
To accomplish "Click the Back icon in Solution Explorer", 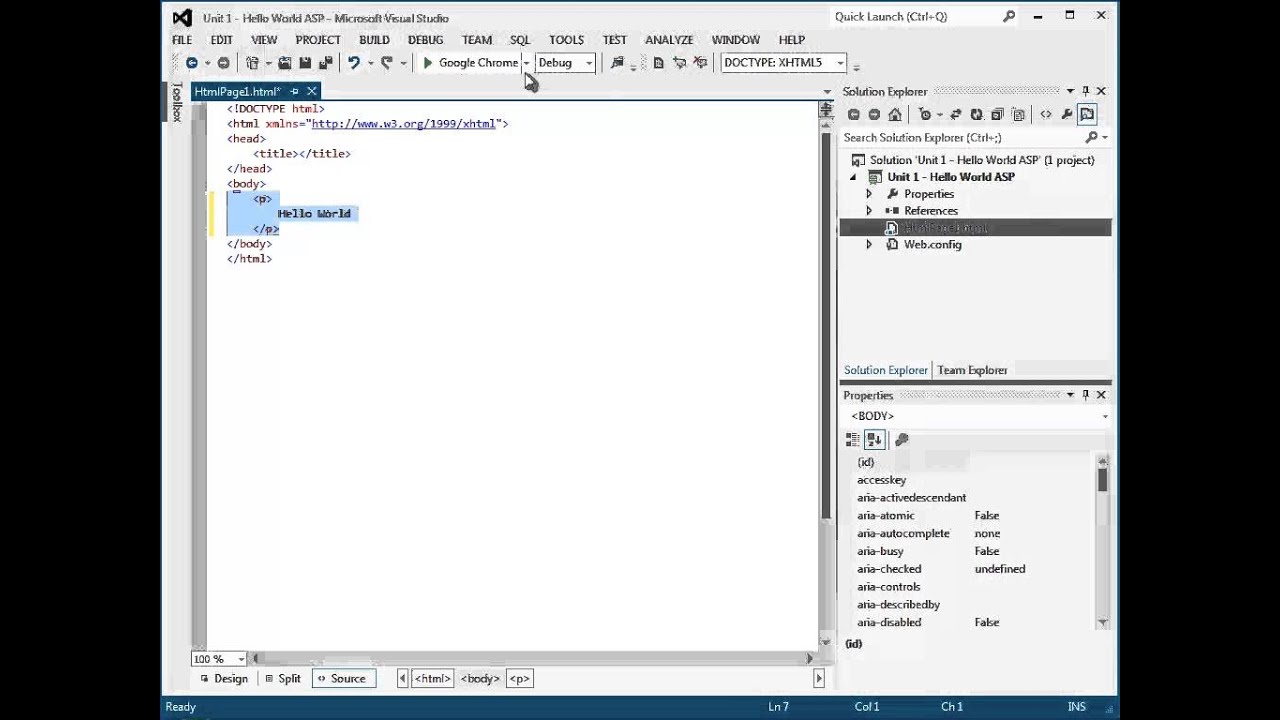I will coord(854,115).
